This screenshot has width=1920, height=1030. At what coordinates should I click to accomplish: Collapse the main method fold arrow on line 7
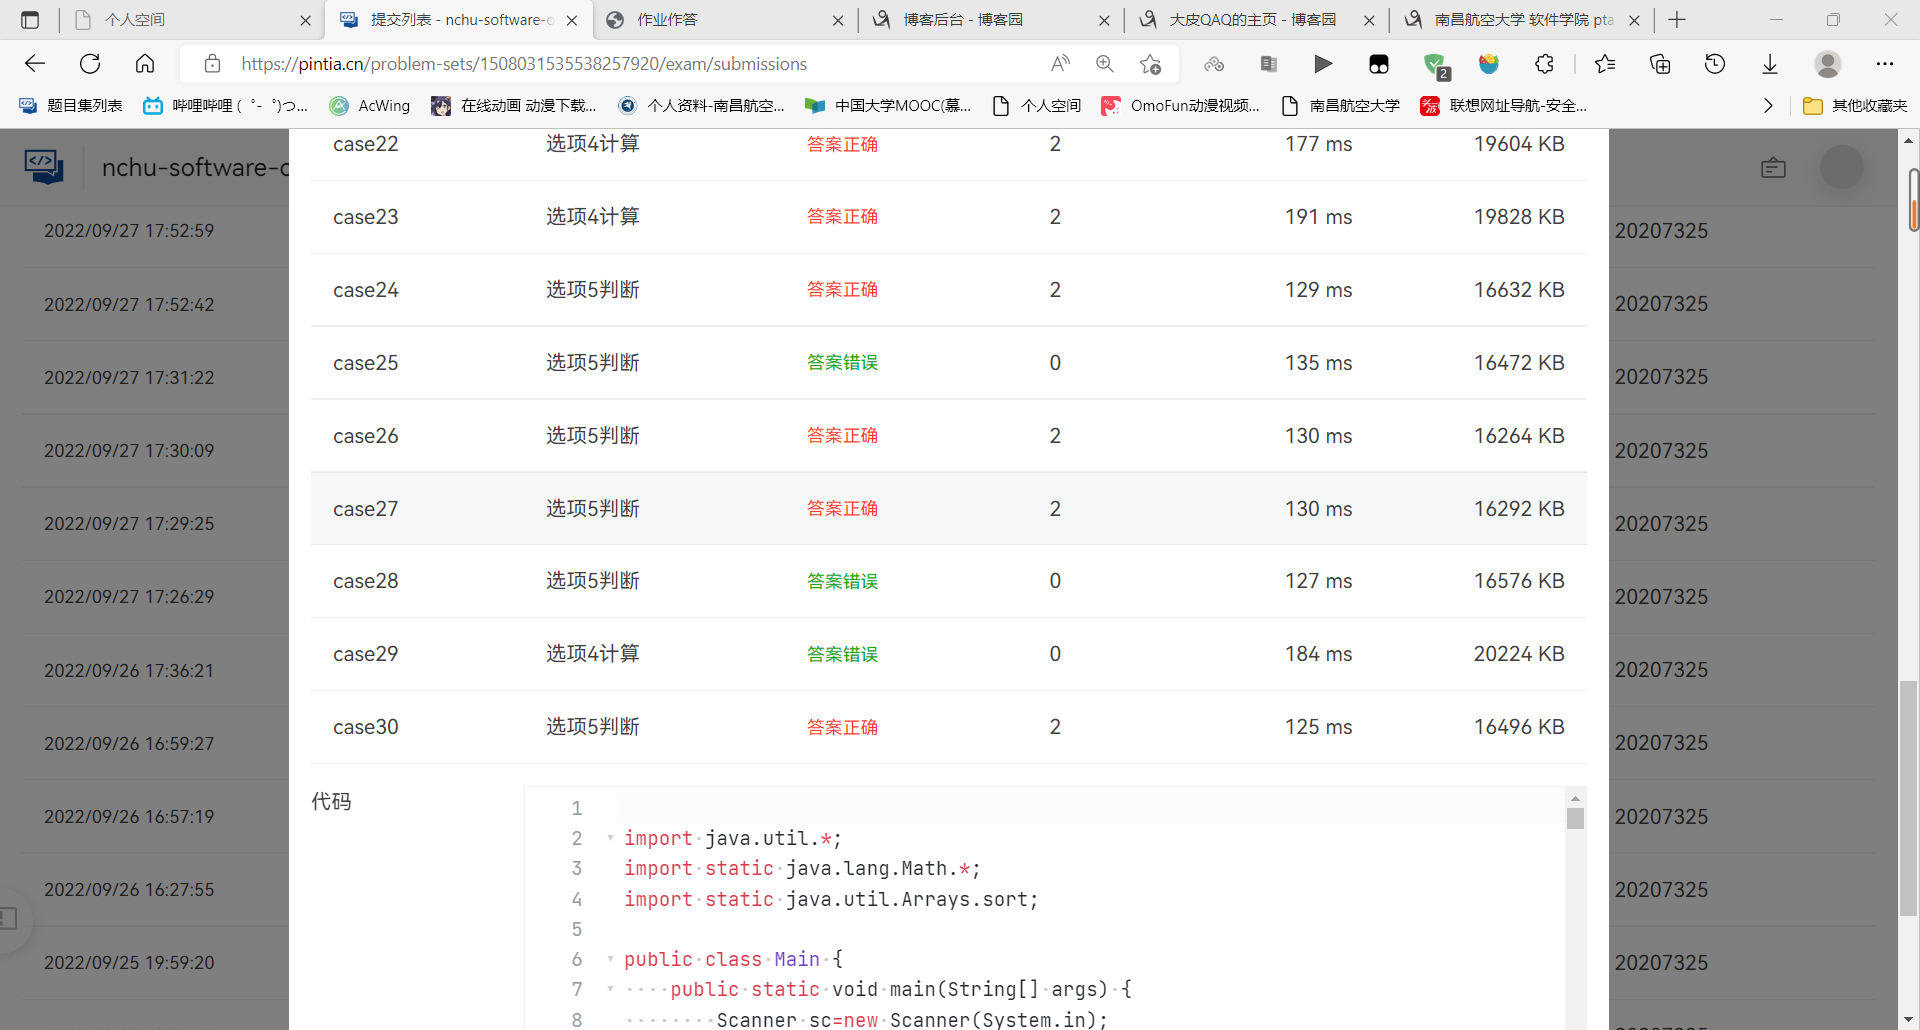pos(610,988)
